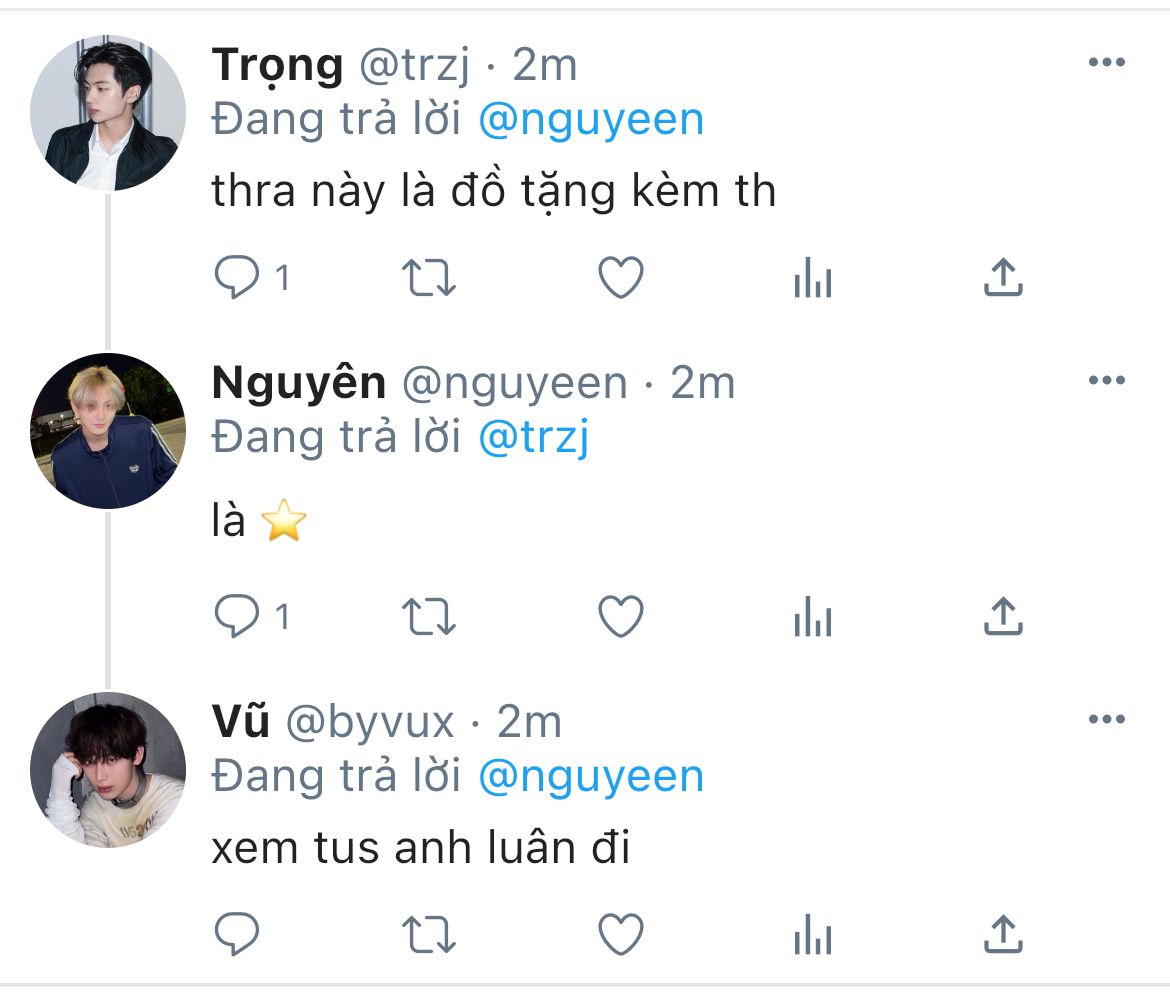Reply to Vũ's tweet
Screen dimensions: 1170x1000
click(x=238, y=934)
